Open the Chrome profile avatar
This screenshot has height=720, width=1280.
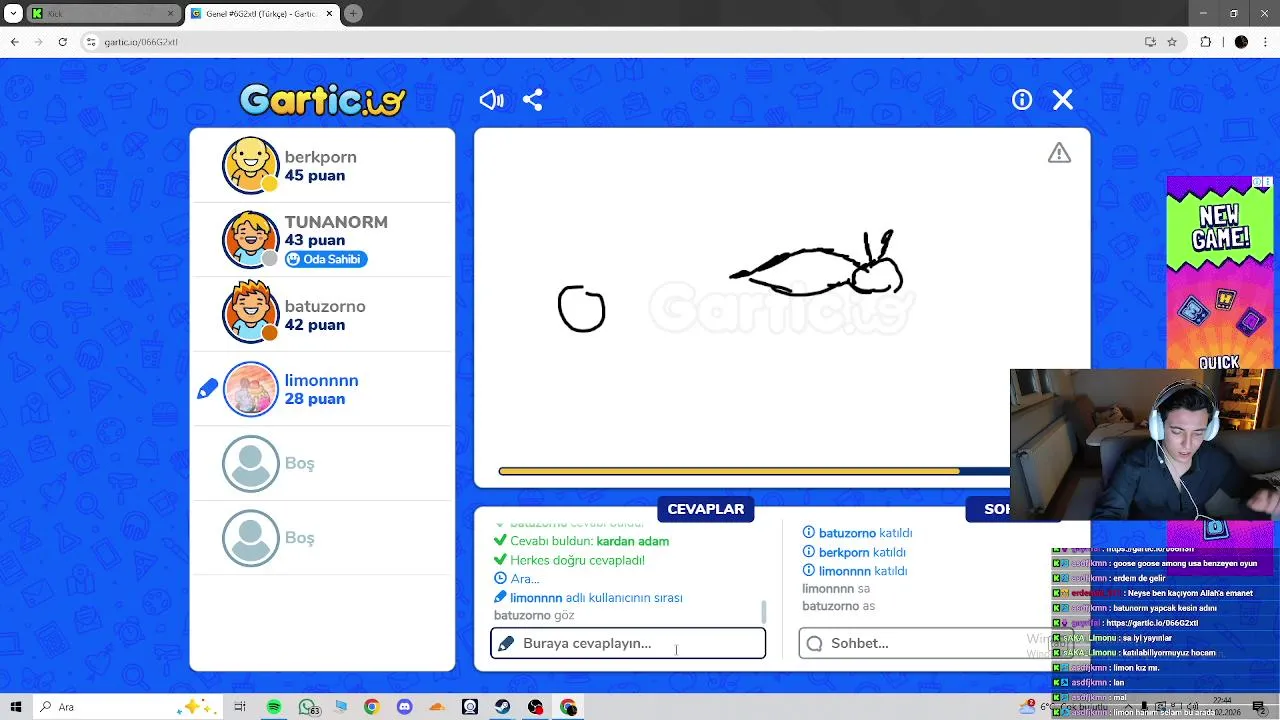click(1241, 42)
